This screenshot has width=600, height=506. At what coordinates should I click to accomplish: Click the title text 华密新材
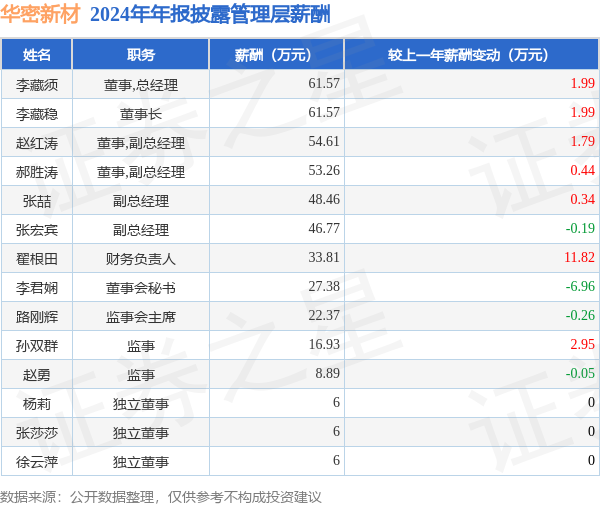tap(40, 15)
